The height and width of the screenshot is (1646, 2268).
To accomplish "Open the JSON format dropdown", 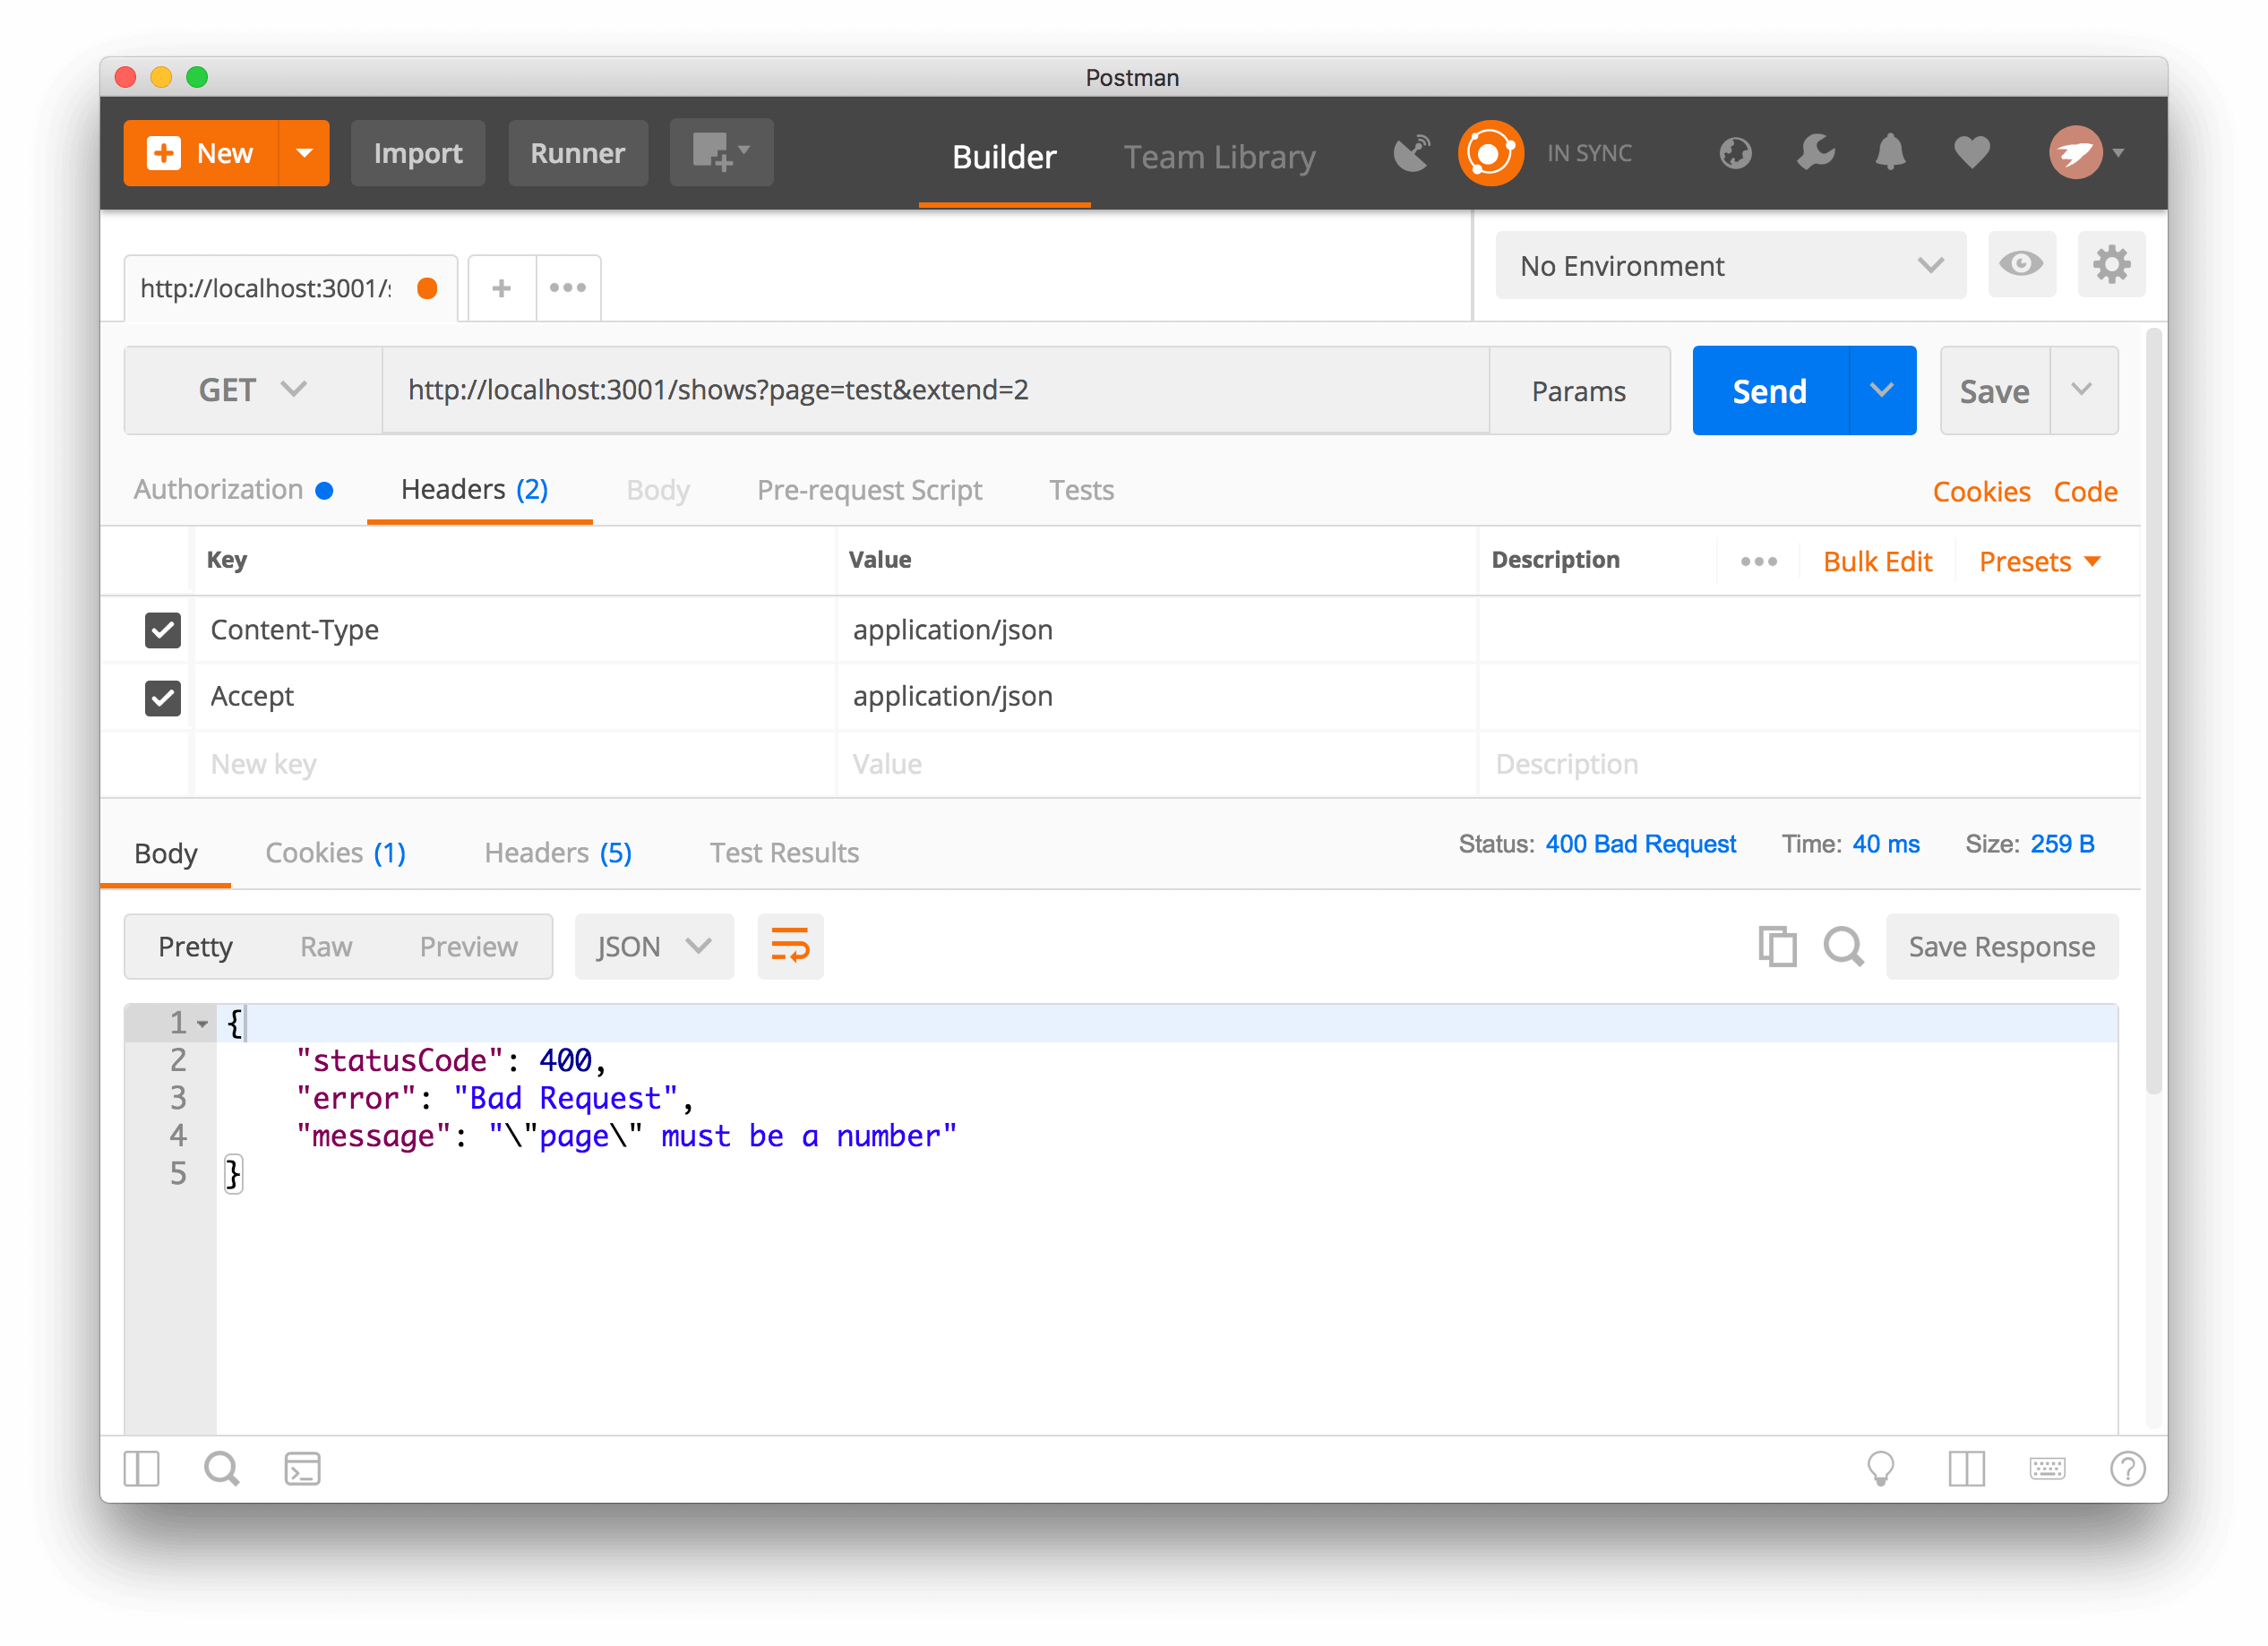I will pos(653,946).
